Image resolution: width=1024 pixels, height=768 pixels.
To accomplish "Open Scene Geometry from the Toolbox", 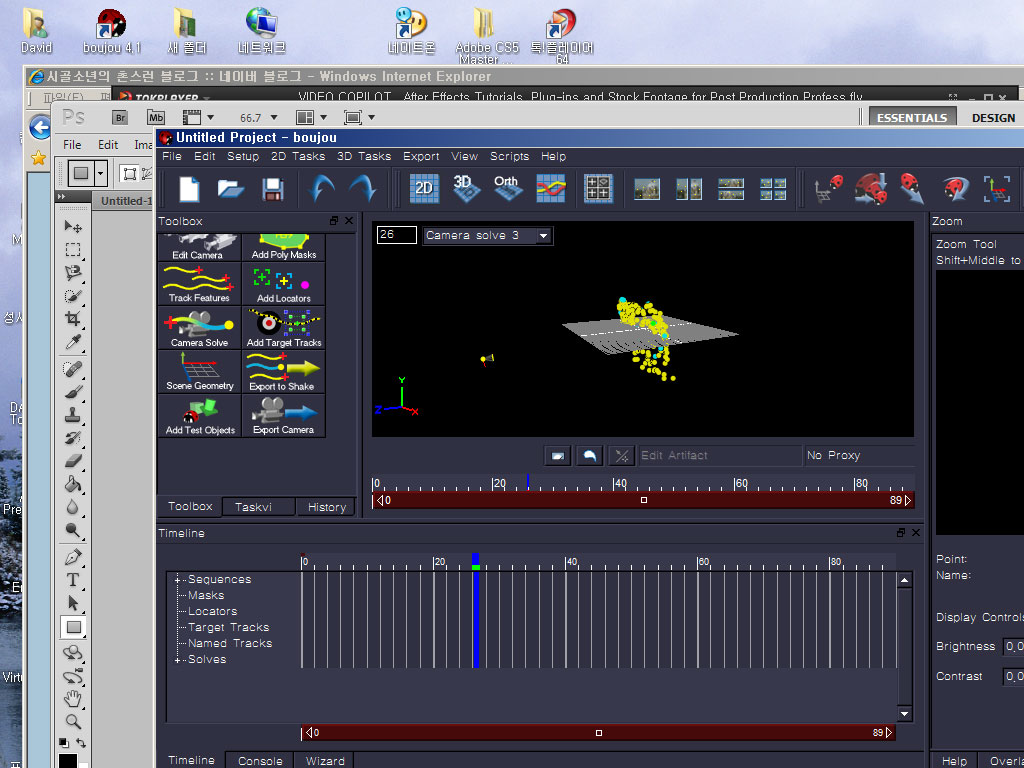I will click(199, 372).
